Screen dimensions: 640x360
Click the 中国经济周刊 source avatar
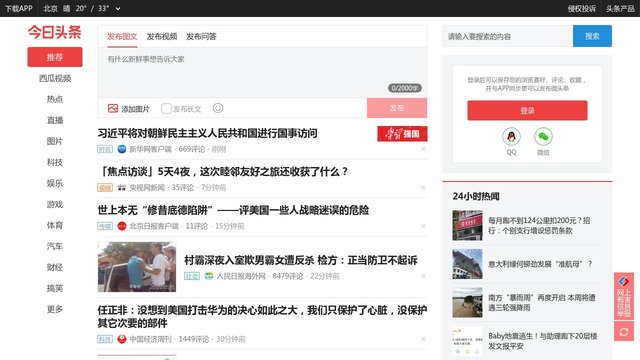coord(122,339)
